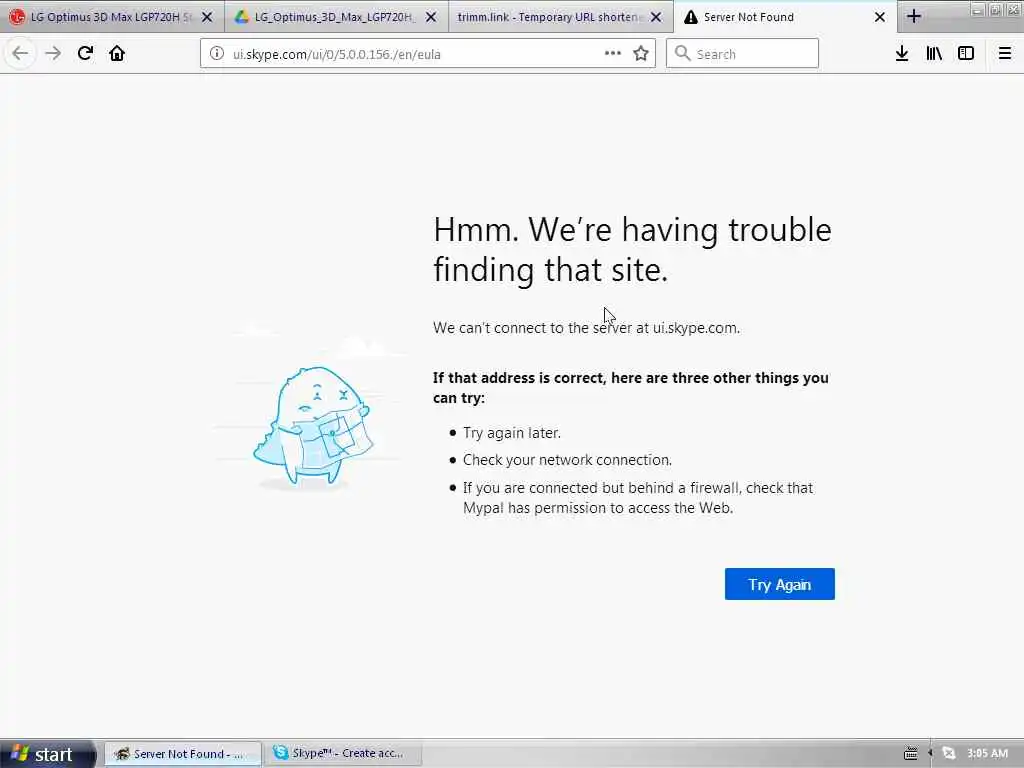Open the browser home page
This screenshot has height=768, width=1024.
tap(117, 54)
